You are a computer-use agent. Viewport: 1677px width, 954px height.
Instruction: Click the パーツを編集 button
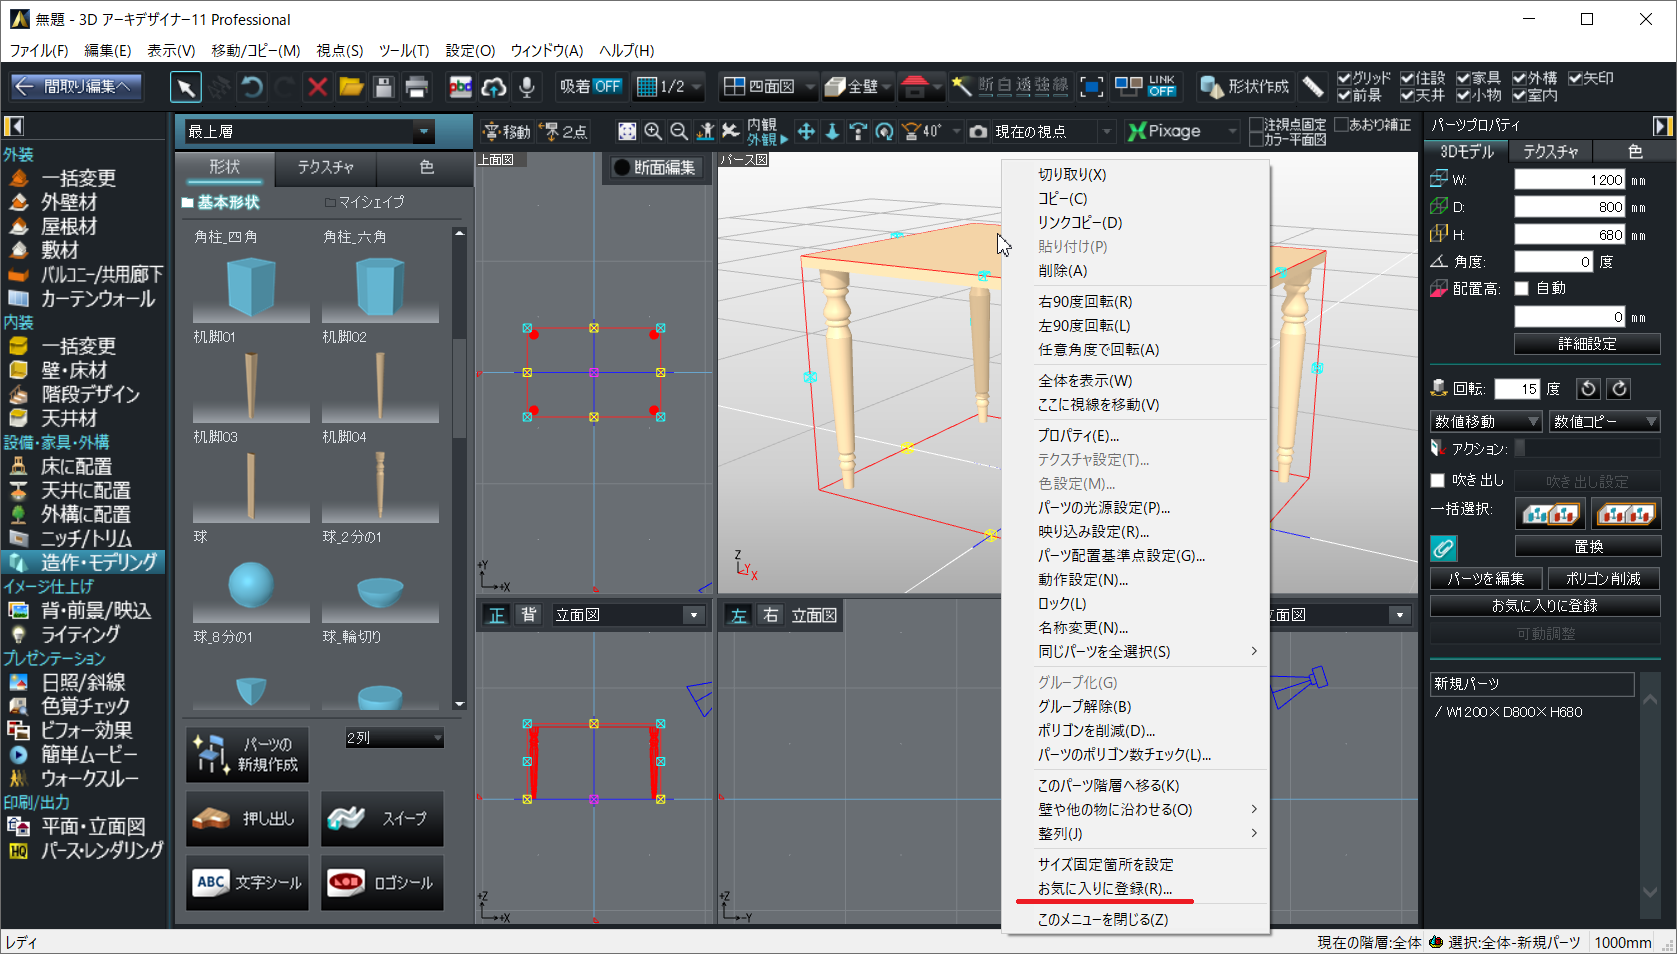[x=1486, y=579]
